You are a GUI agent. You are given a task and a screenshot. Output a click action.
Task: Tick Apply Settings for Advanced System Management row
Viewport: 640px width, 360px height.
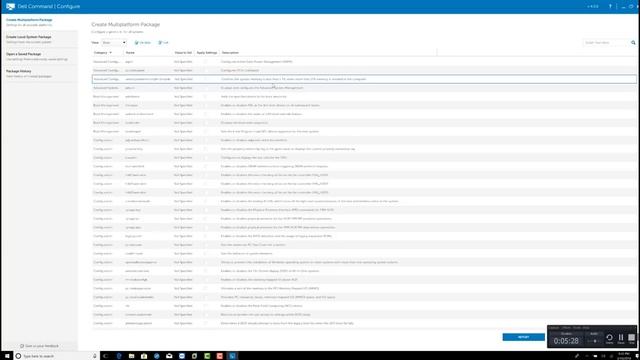[x=205, y=88]
